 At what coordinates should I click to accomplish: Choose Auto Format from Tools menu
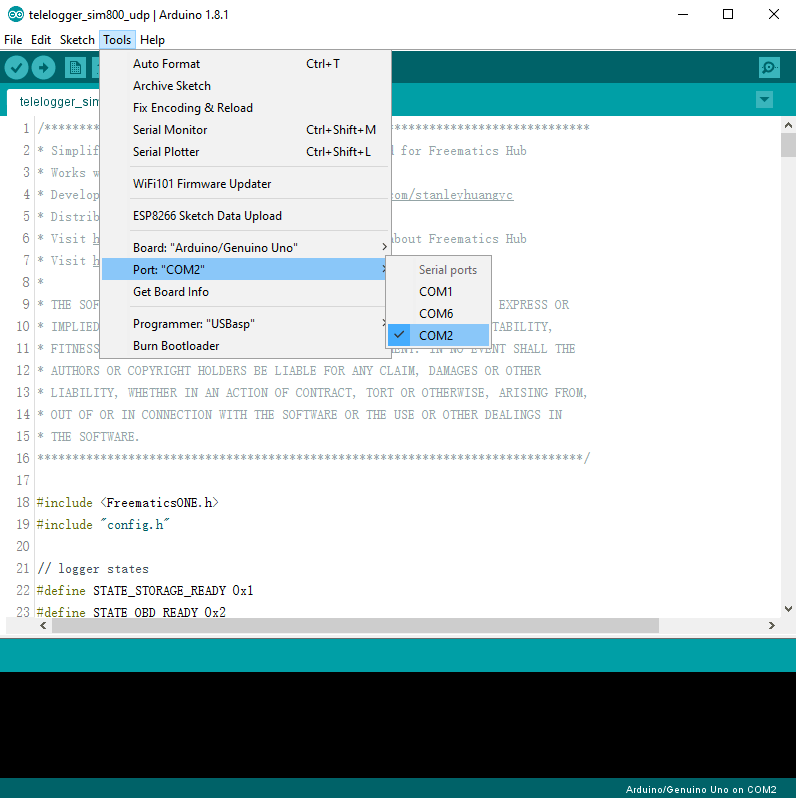point(244,64)
